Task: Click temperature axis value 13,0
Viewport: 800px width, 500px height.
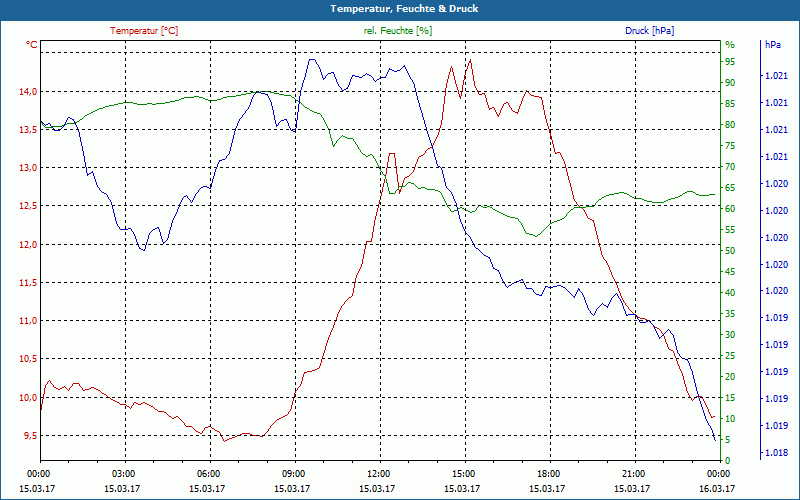Action: [x=28, y=168]
